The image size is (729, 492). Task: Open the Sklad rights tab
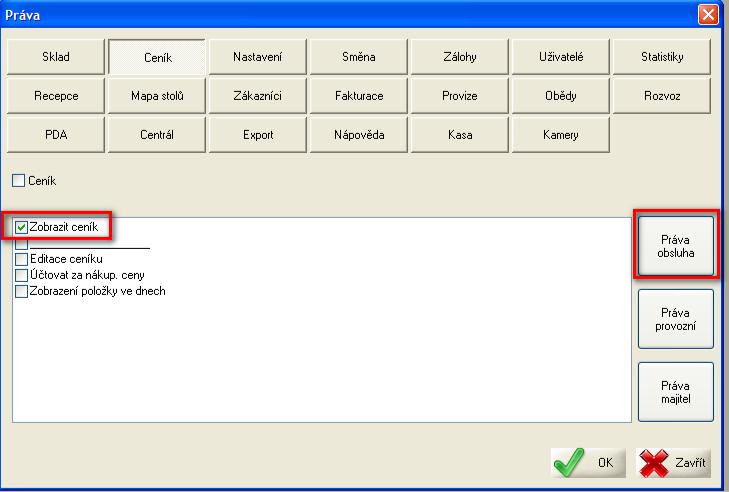56,58
